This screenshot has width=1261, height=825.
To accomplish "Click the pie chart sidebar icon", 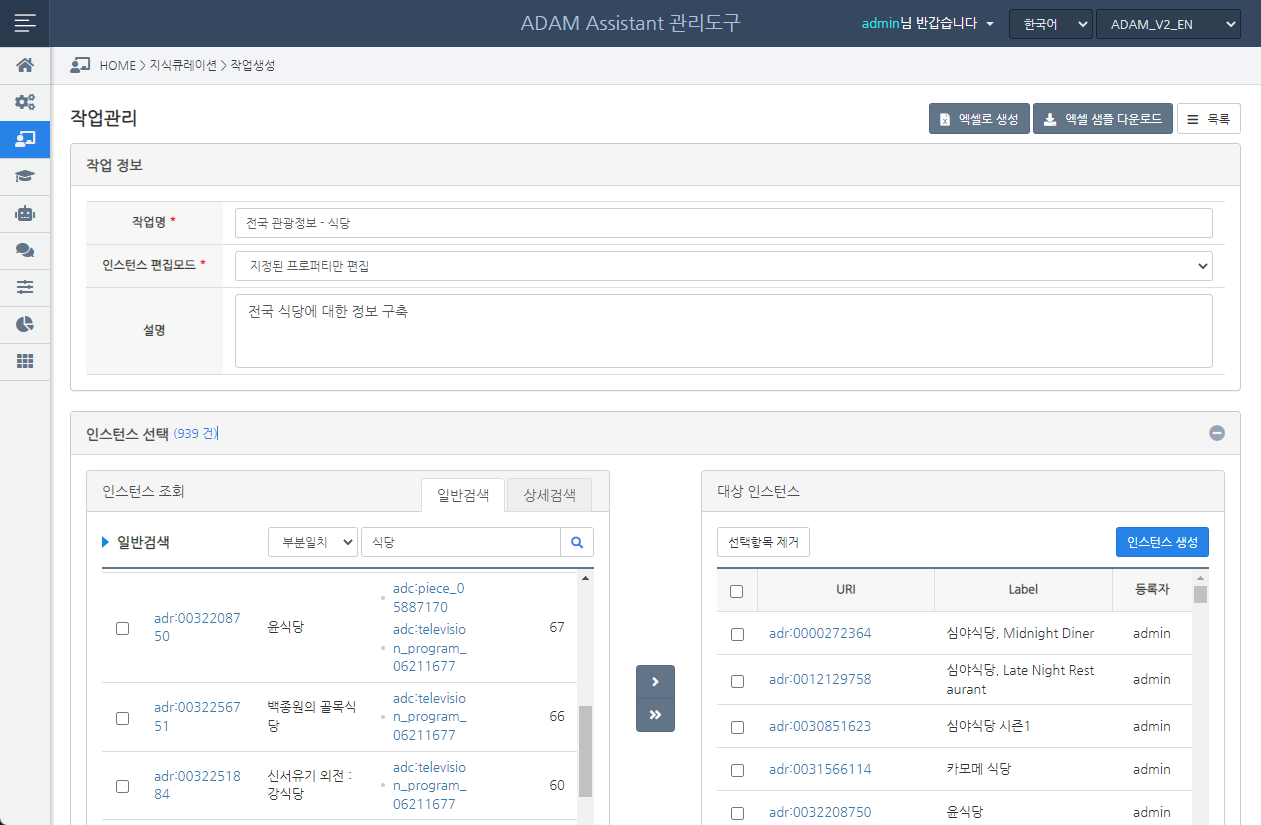I will coord(25,324).
